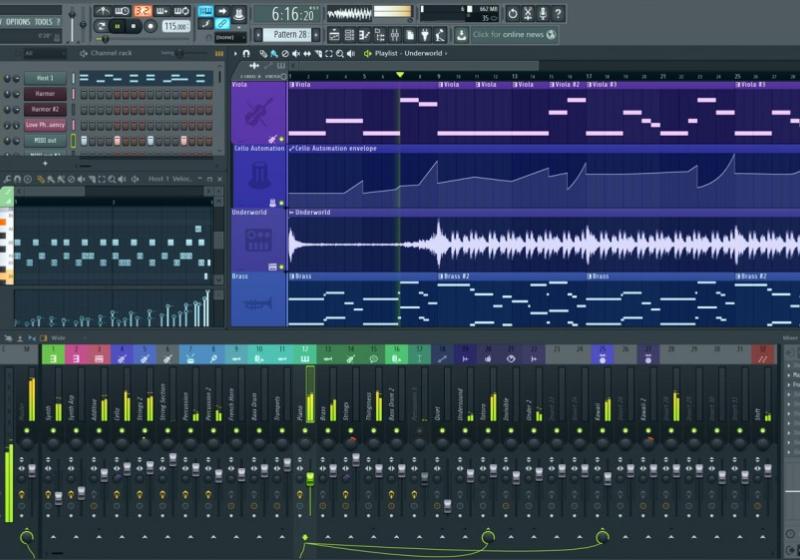The width and height of the screenshot is (800, 560).
Task: Toggle the Viola track mute indicator
Action: click(281, 139)
